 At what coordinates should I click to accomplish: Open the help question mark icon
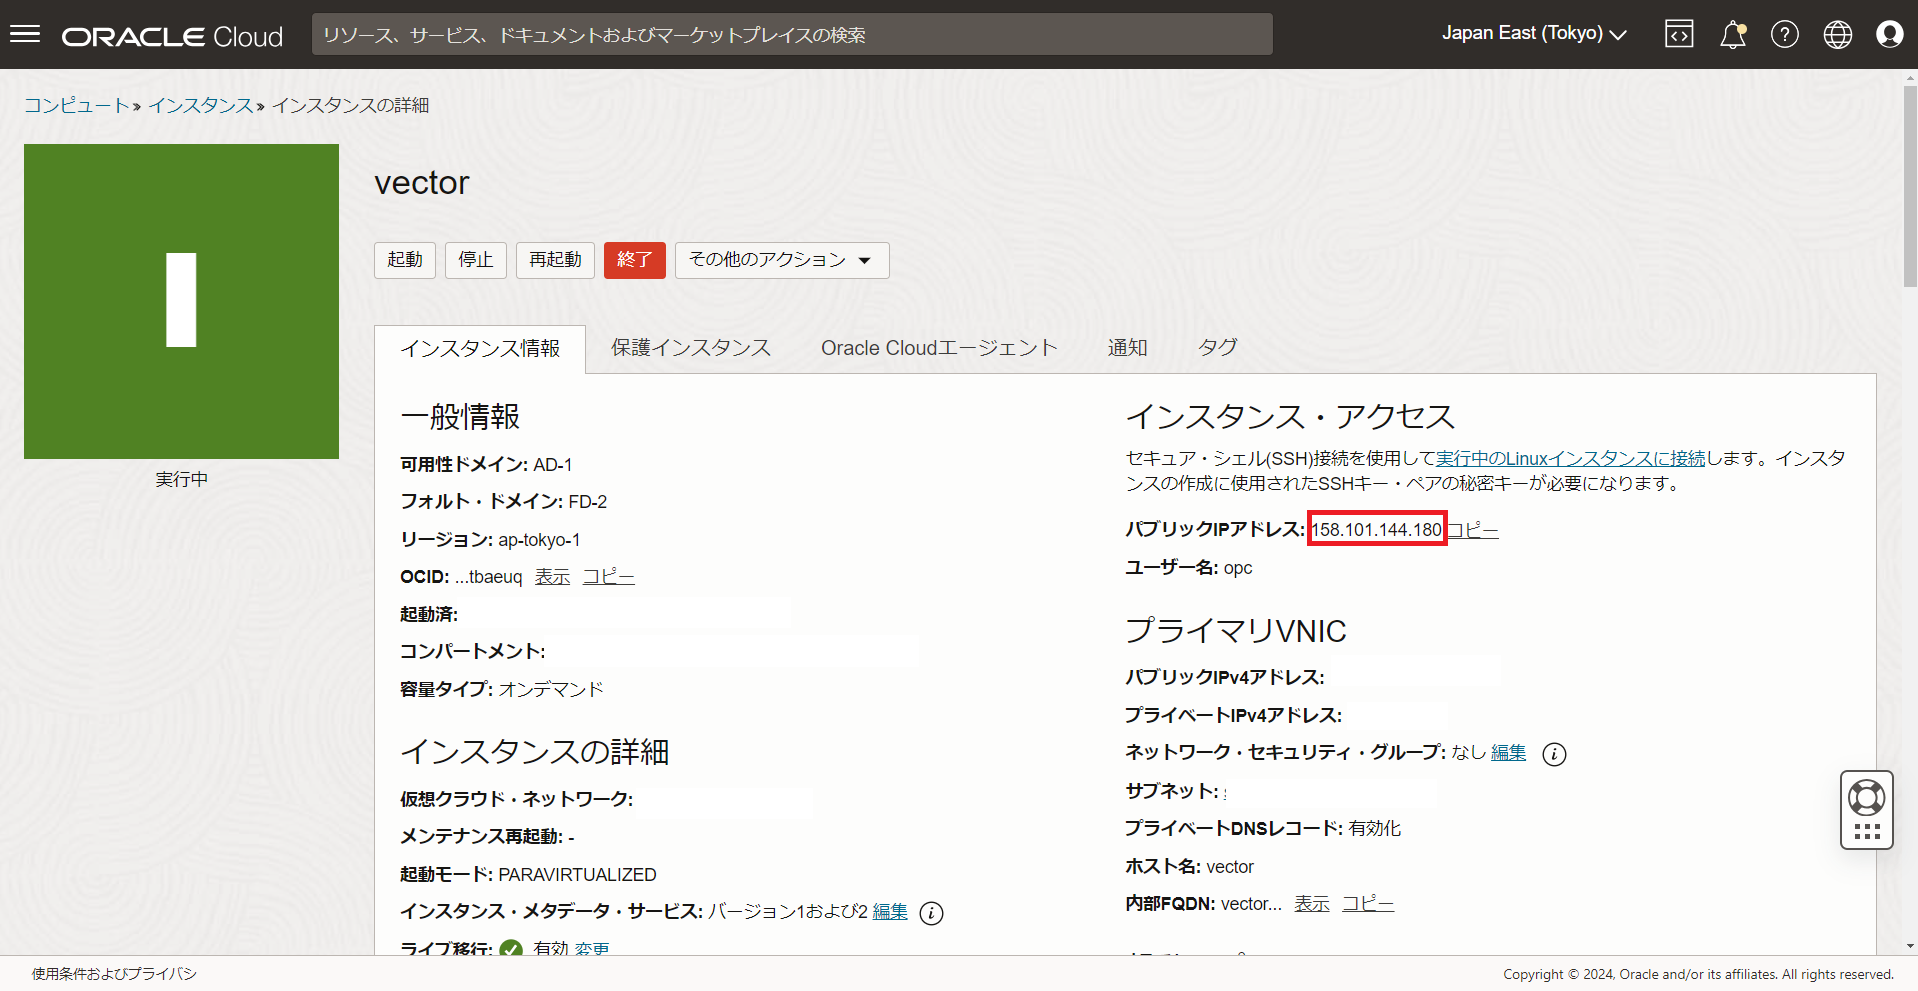[1784, 35]
